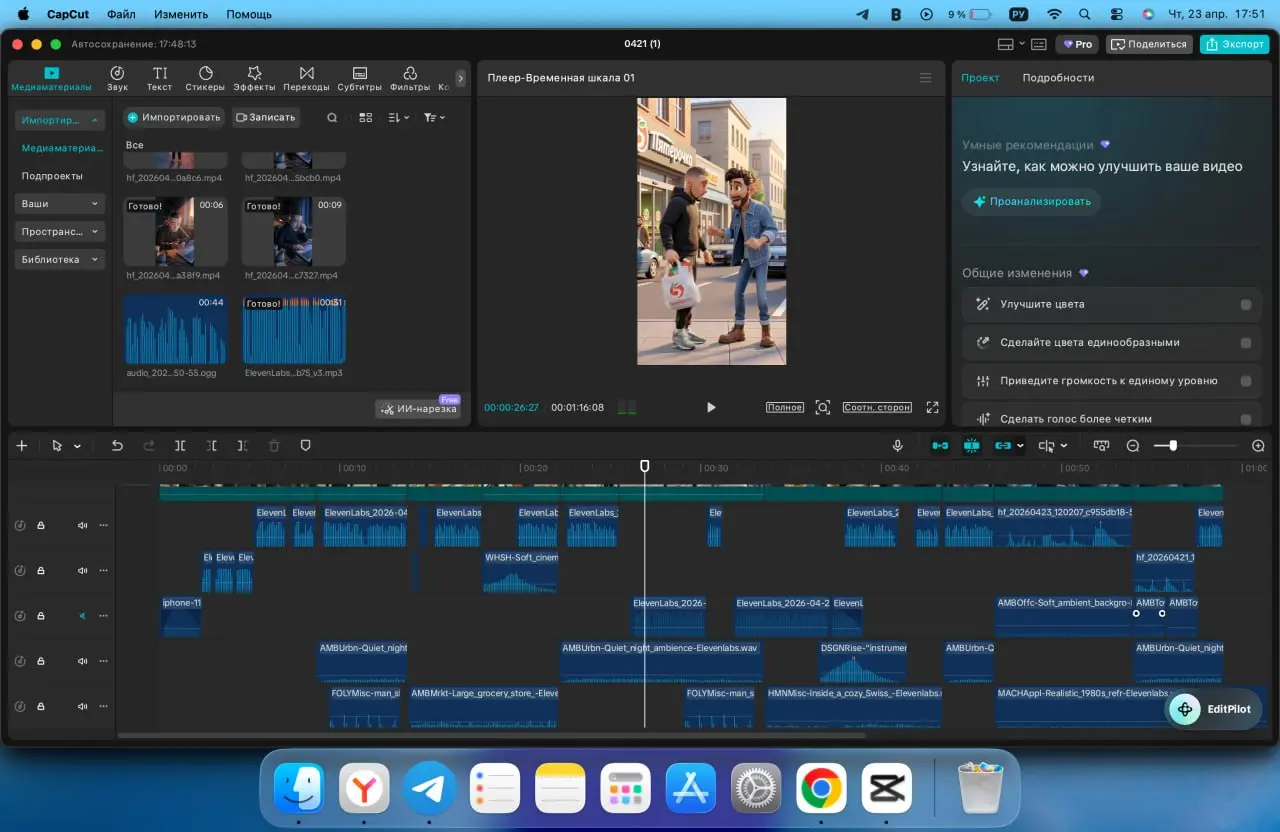
Task: Enter fullscreen preview in the player
Action: (x=932, y=408)
